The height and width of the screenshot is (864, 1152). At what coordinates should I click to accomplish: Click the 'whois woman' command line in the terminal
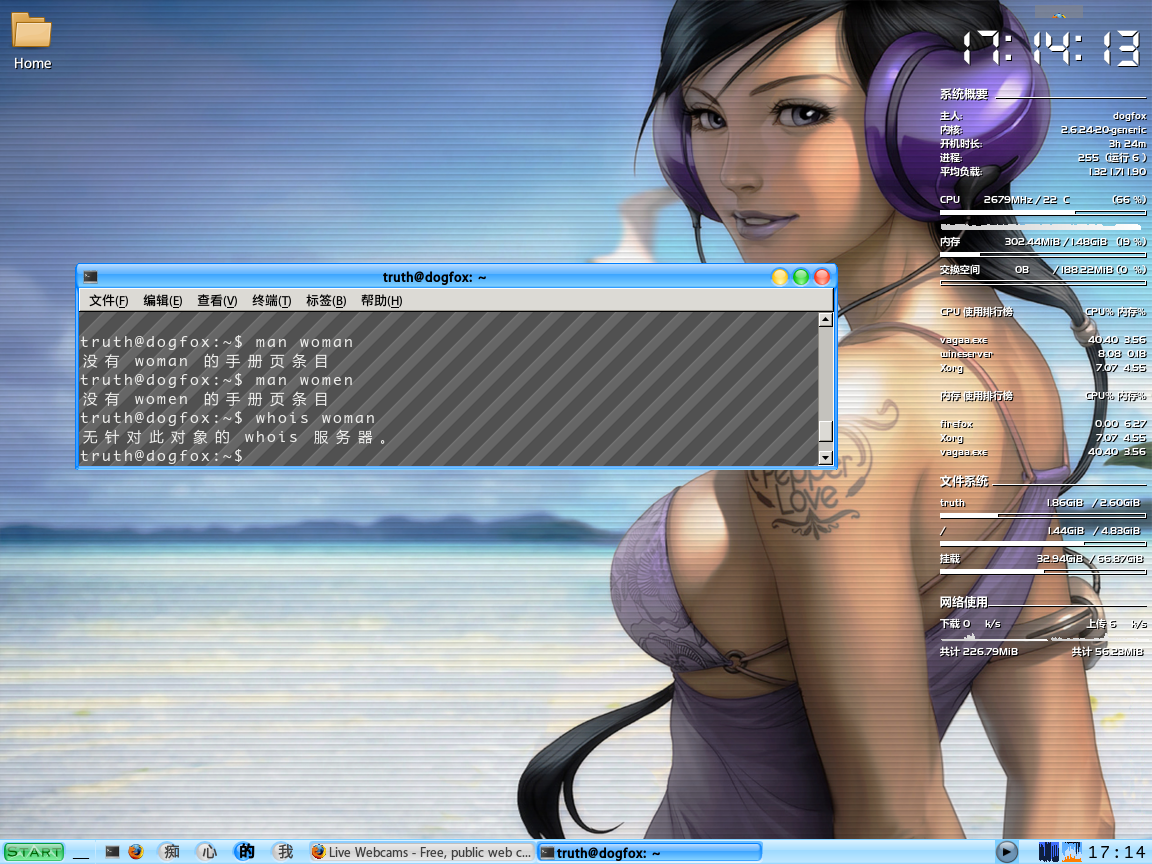click(228, 418)
